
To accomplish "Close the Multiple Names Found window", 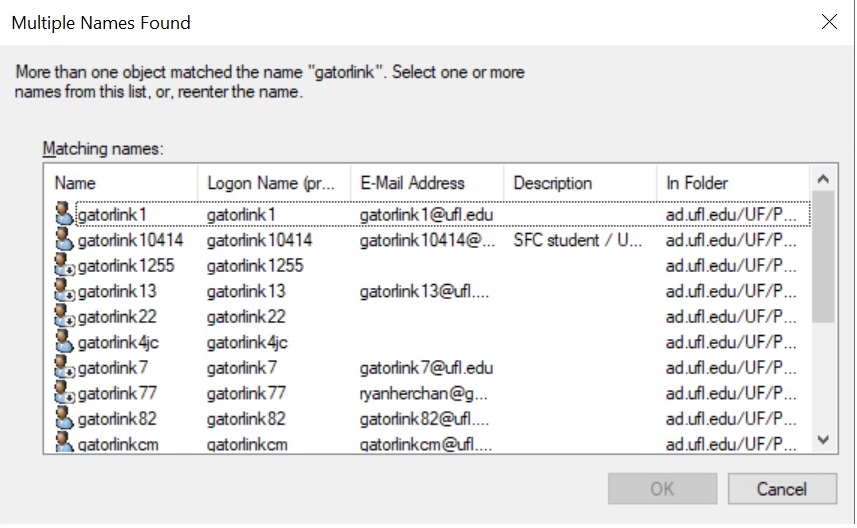I will pyautogui.click(x=829, y=22).
